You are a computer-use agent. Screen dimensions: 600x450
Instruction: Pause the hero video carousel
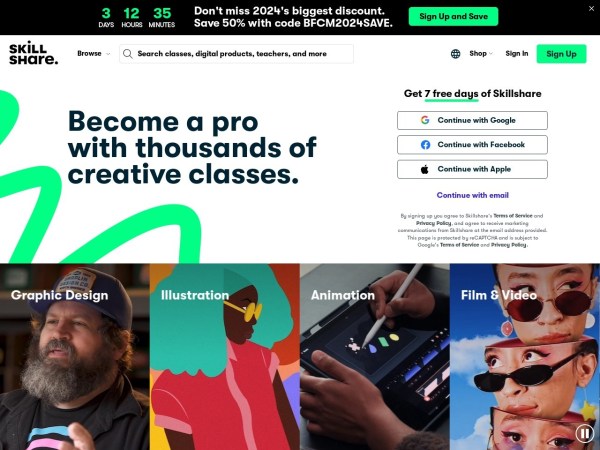pyautogui.click(x=584, y=433)
